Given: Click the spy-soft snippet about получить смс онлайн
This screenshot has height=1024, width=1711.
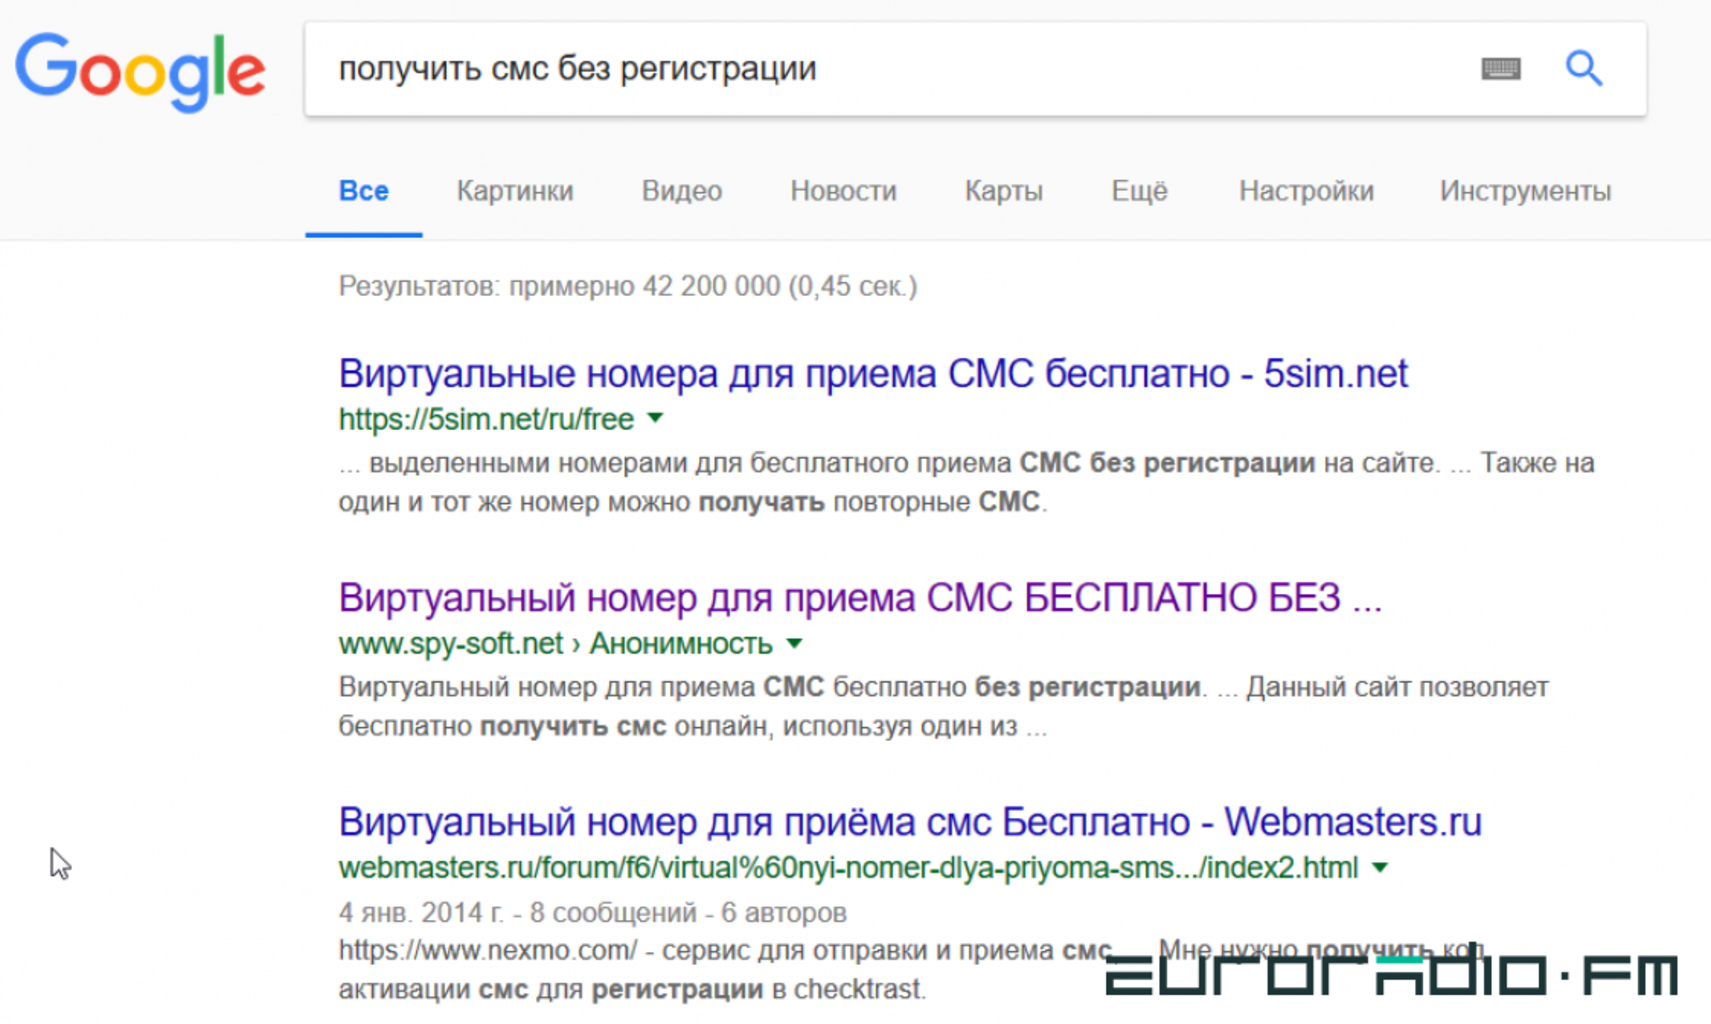Looking at the screenshot, I should coord(943,706).
